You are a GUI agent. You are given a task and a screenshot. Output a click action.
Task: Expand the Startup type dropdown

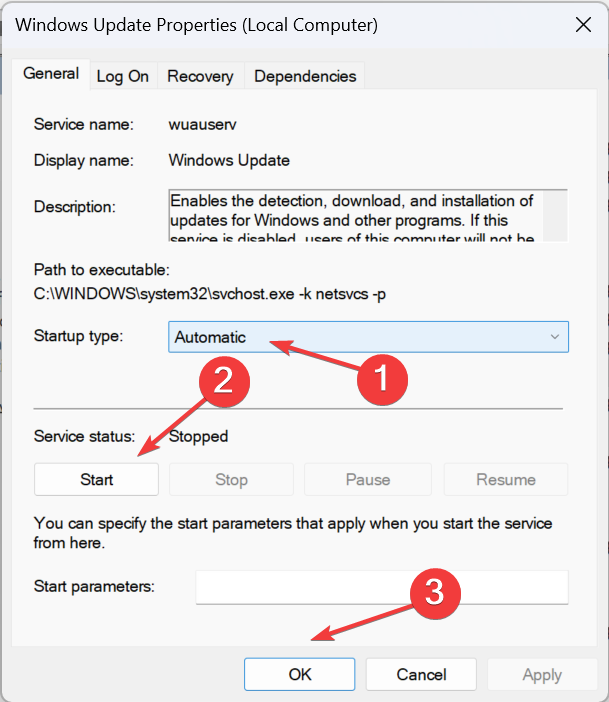point(368,337)
